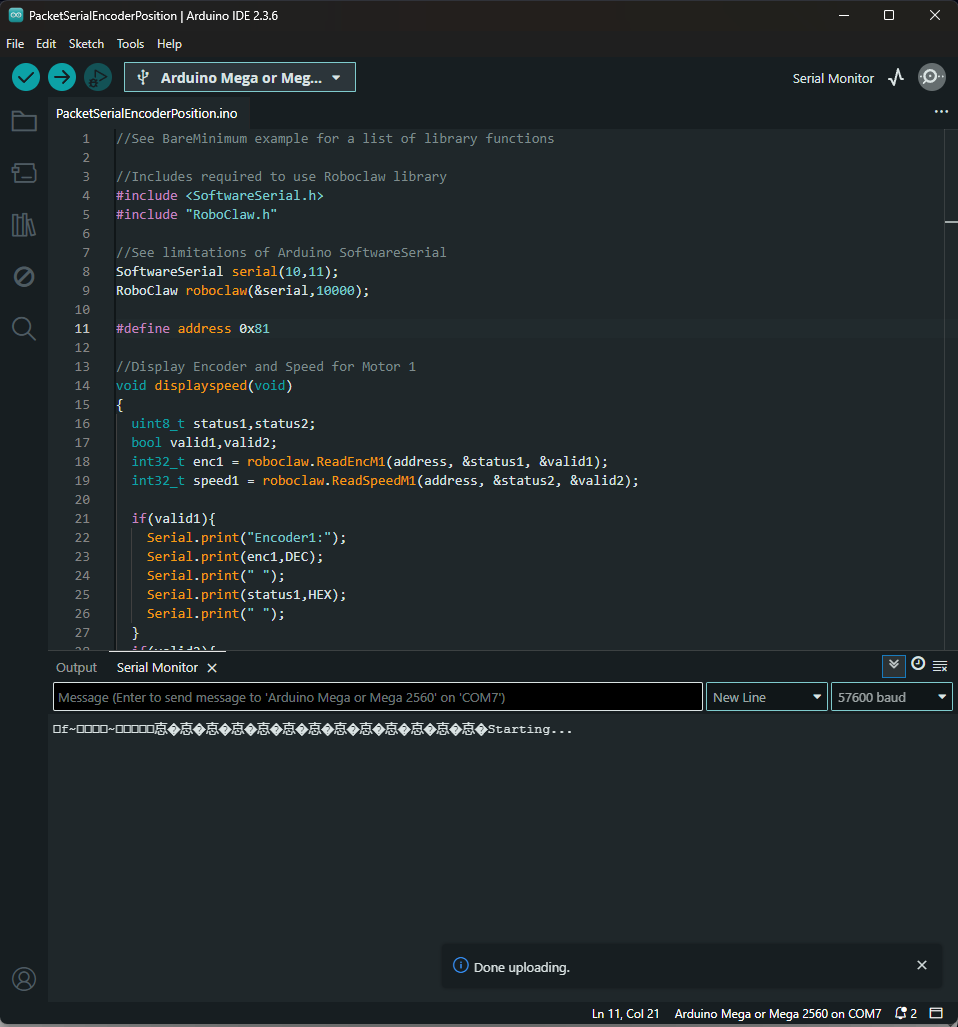Open the Serial Plotter waveform icon
Image resolution: width=958 pixels, height=1027 pixels.
pyautogui.click(x=896, y=77)
